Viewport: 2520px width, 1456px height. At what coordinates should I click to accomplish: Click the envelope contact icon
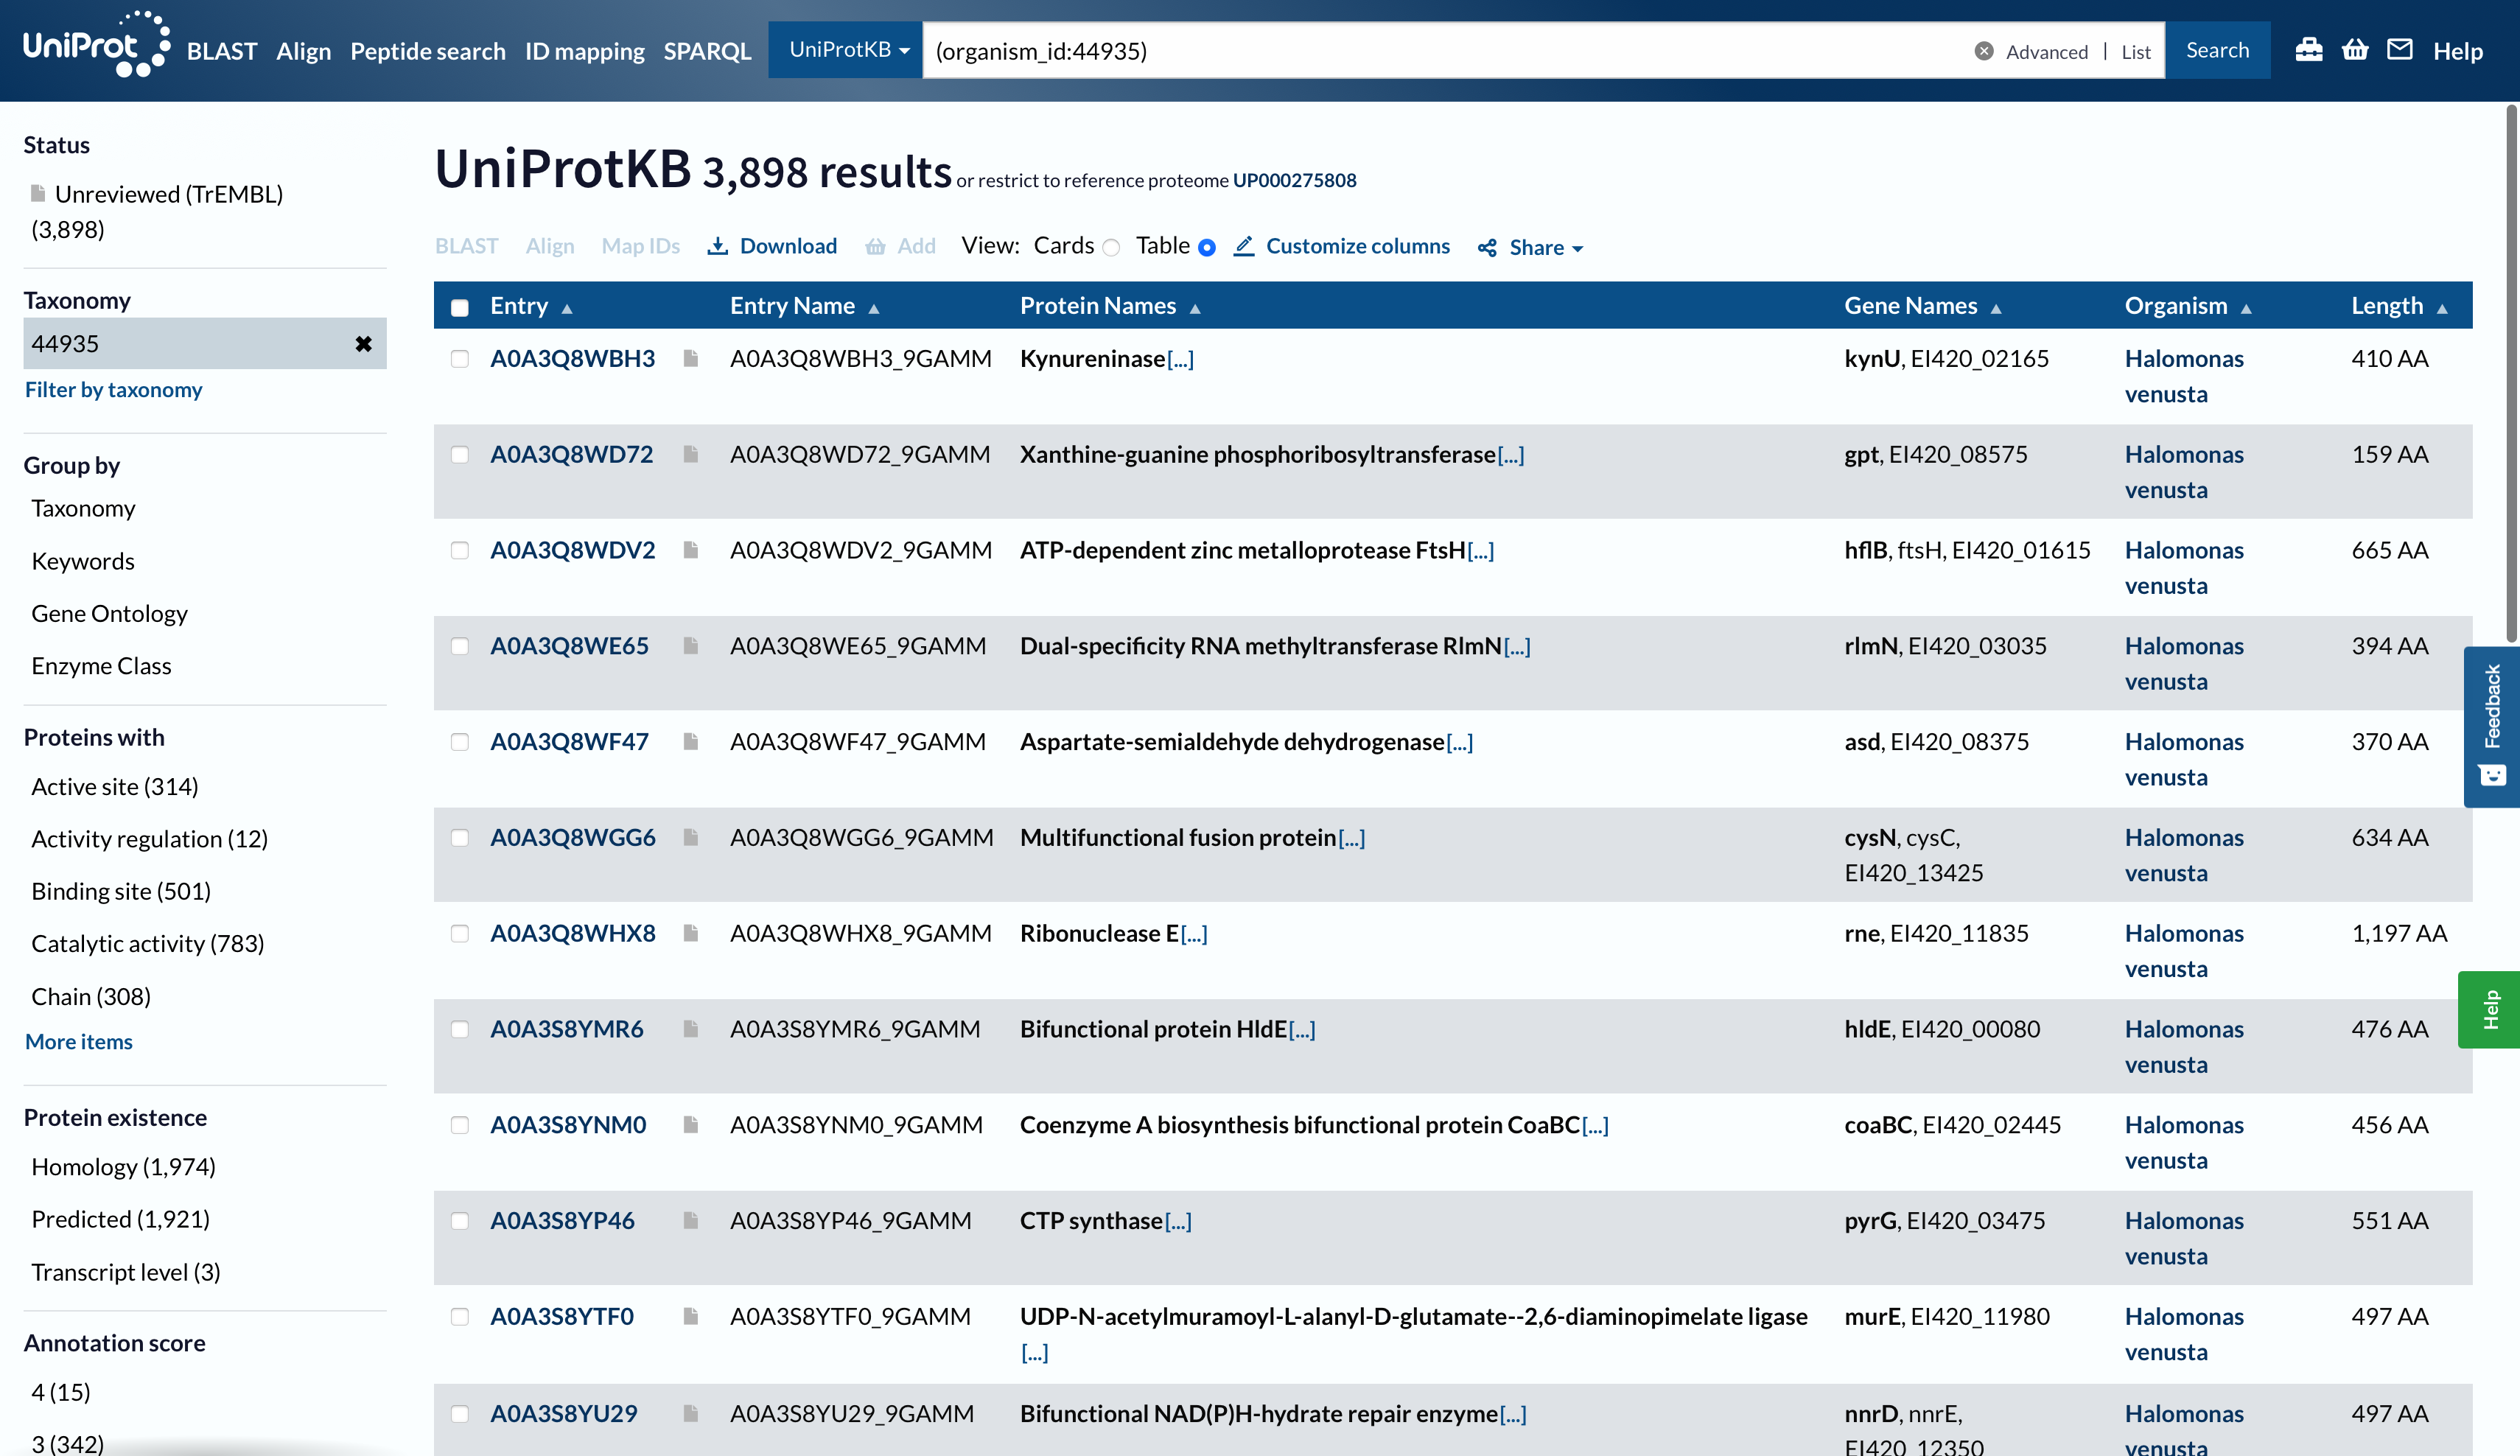(x=2400, y=49)
